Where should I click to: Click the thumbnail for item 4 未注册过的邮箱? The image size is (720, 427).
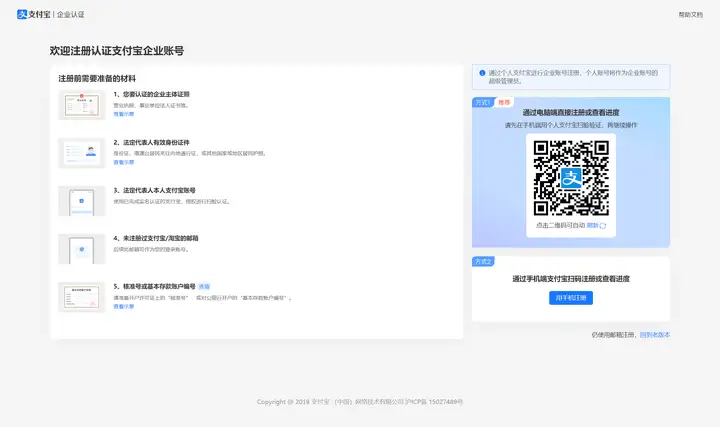tap(82, 249)
